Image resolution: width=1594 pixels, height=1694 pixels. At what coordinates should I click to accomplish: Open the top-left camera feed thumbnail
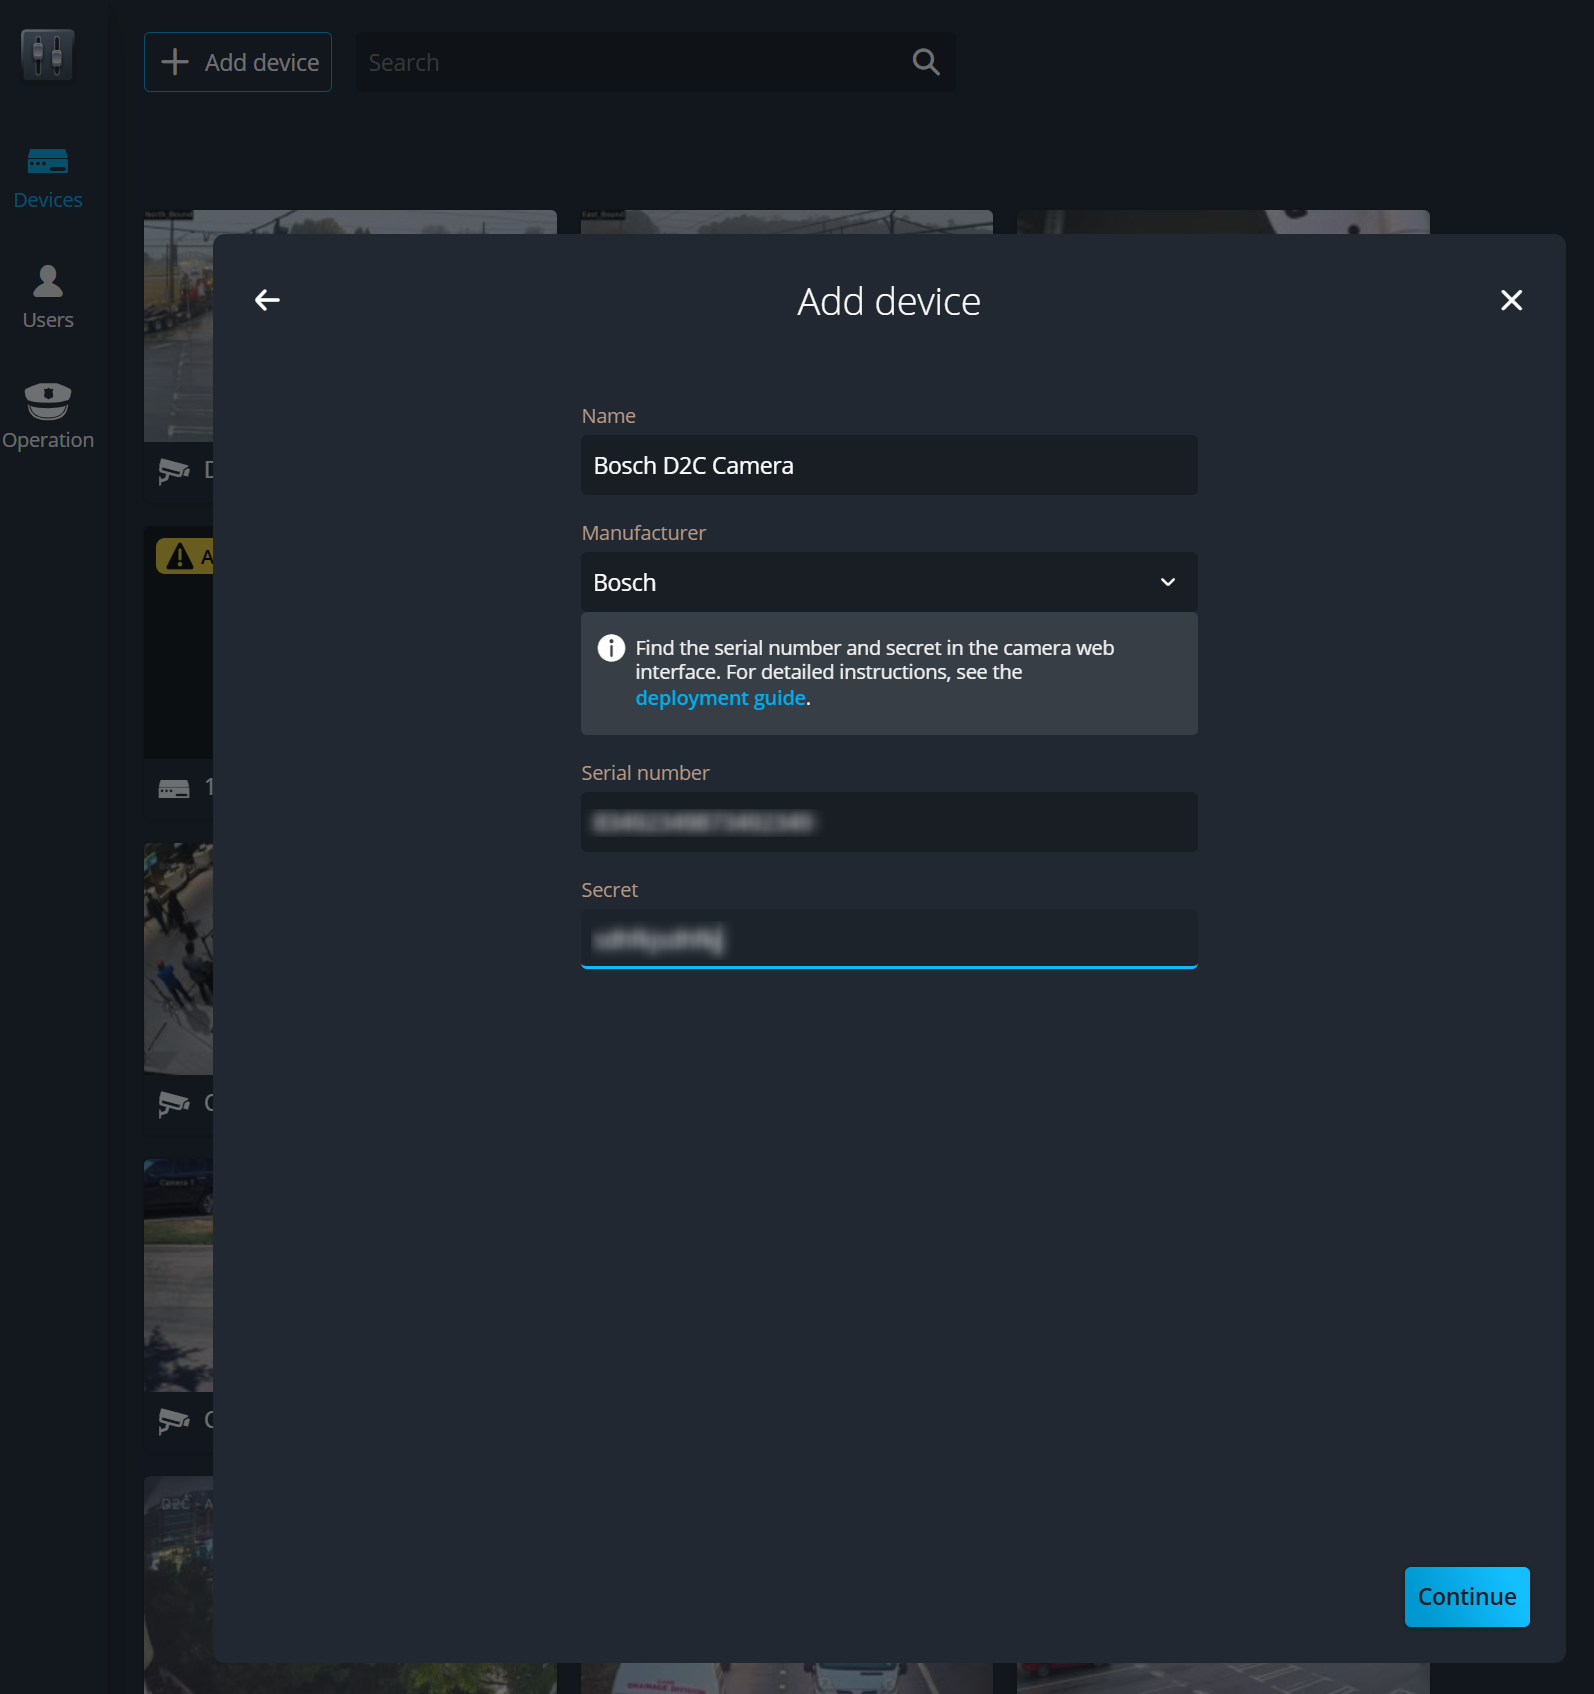pos(178,325)
